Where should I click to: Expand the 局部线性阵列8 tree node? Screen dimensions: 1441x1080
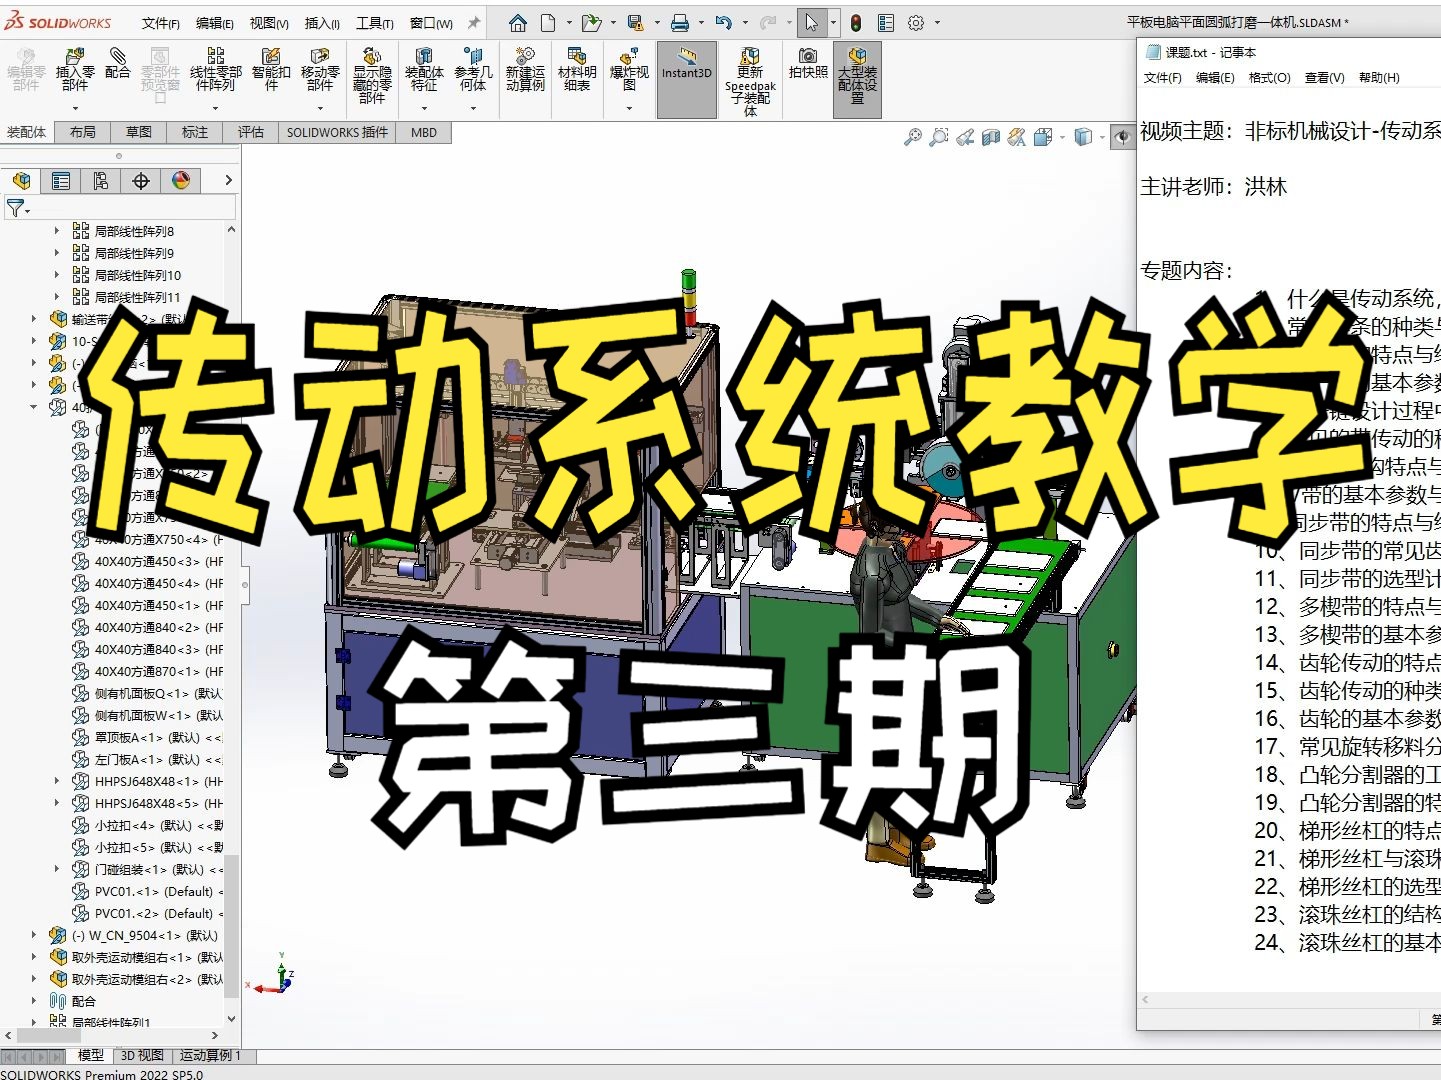(57, 231)
